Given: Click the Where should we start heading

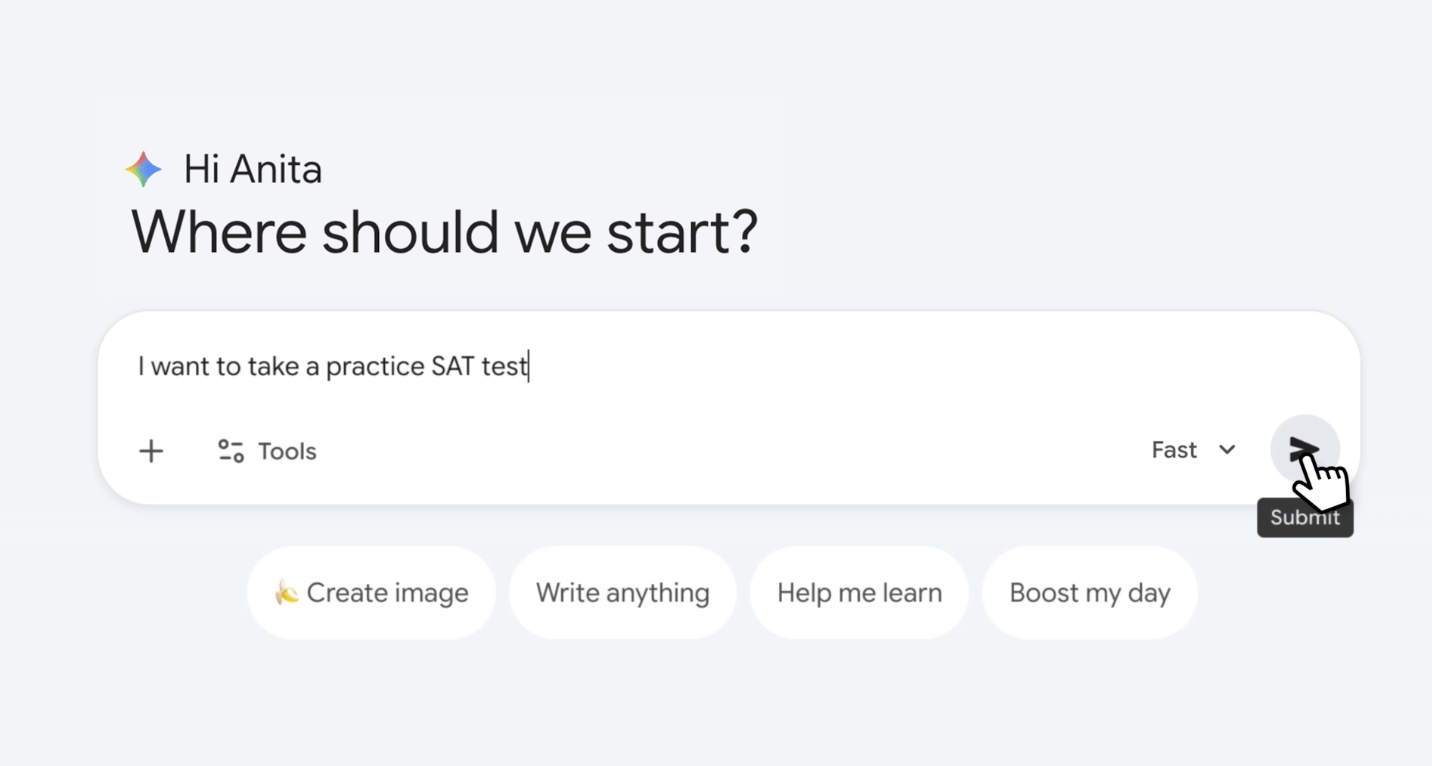Looking at the screenshot, I should pos(444,232).
